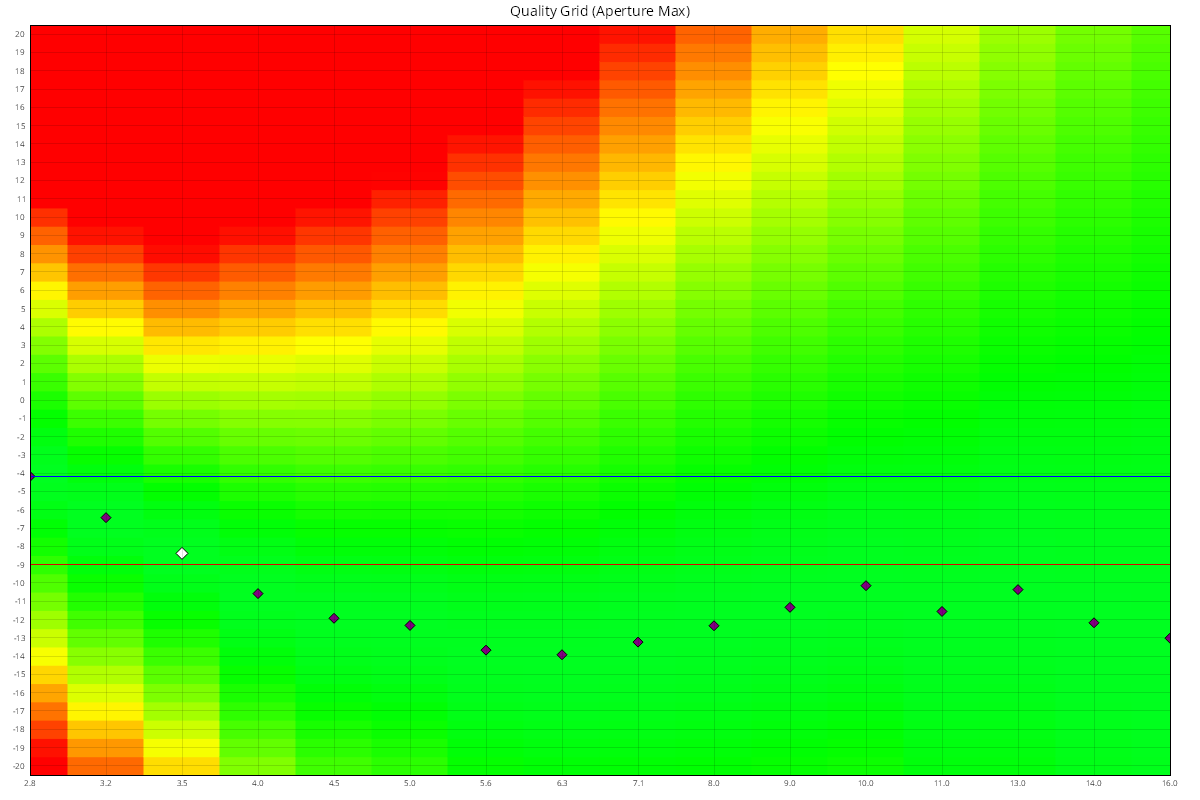Click the x-axis label '13.0'
Image resolution: width=1200 pixels, height=800 pixels.
click(x=1018, y=783)
